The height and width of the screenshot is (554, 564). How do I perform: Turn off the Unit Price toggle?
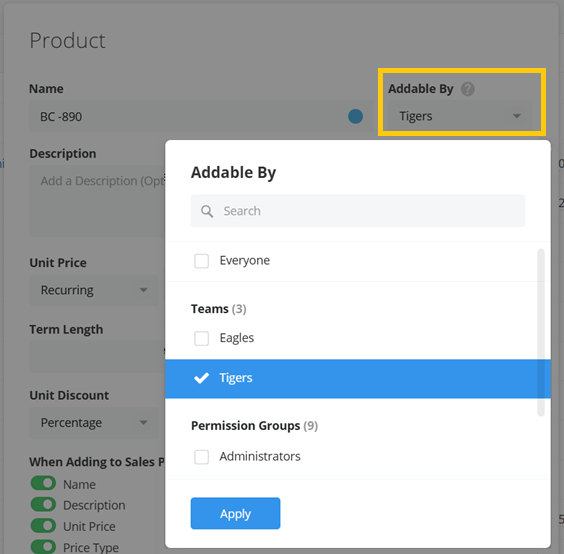coord(44,526)
